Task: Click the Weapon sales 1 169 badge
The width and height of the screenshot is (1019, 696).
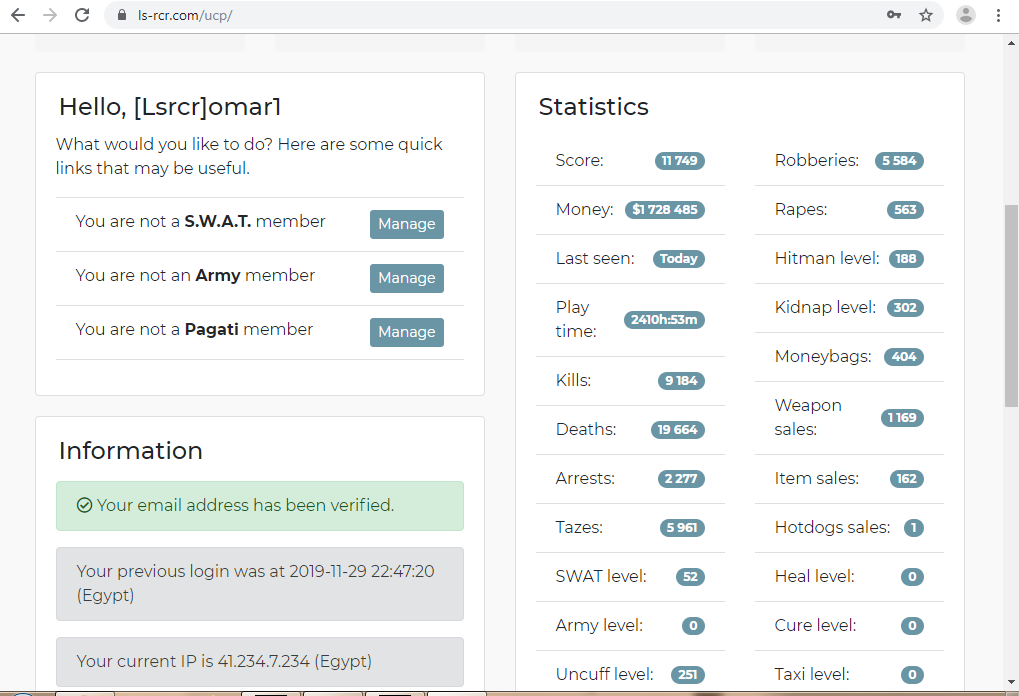Action: coord(902,418)
